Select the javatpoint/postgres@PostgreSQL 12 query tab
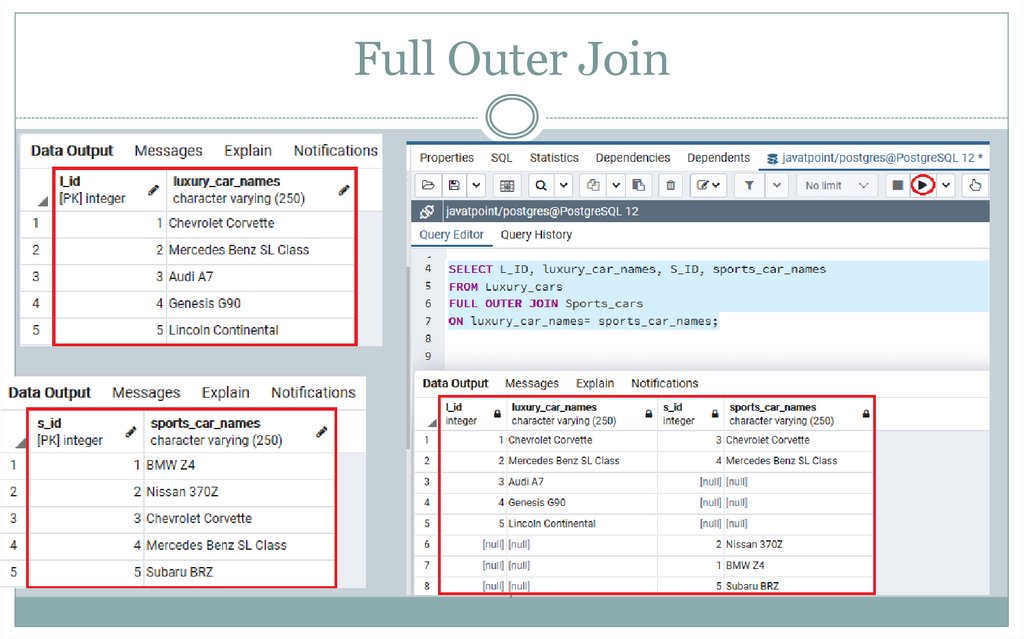Viewport: 1024px width, 639px height. [874, 158]
